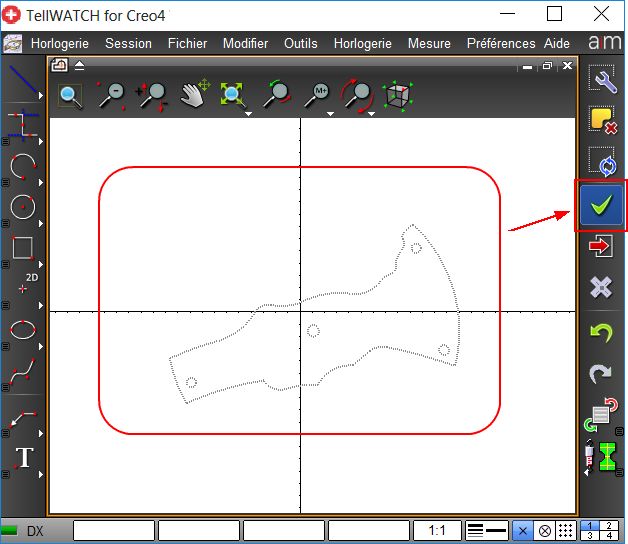Select the rectangle drawing tool
The height and width of the screenshot is (544, 628).
(x=22, y=248)
